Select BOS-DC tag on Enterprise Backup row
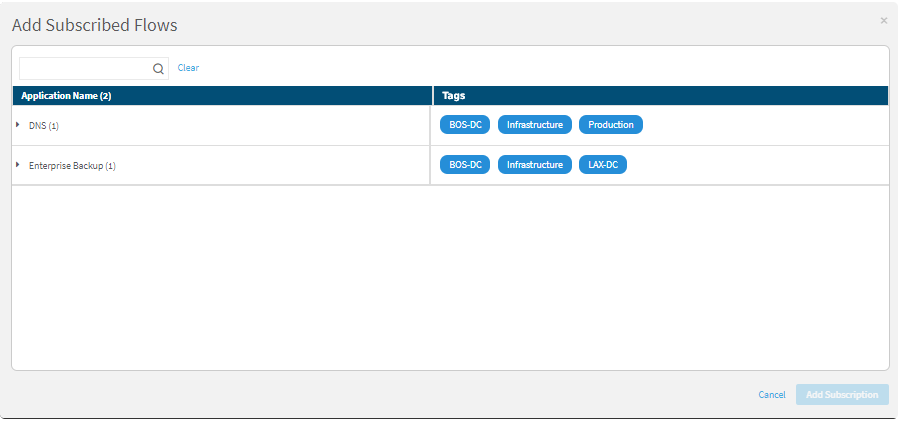The width and height of the screenshot is (902, 424). tap(465, 165)
